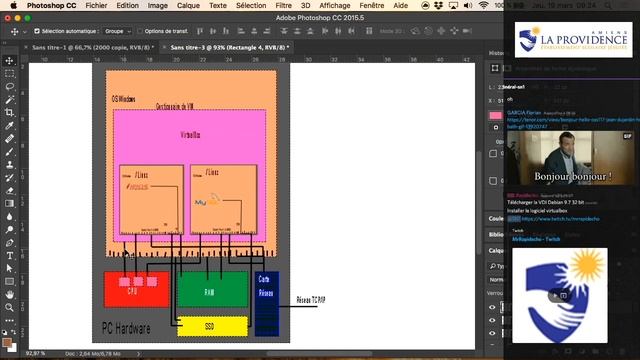
Task: Open the Move tool preset picker arrow
Action: point(24,31)
